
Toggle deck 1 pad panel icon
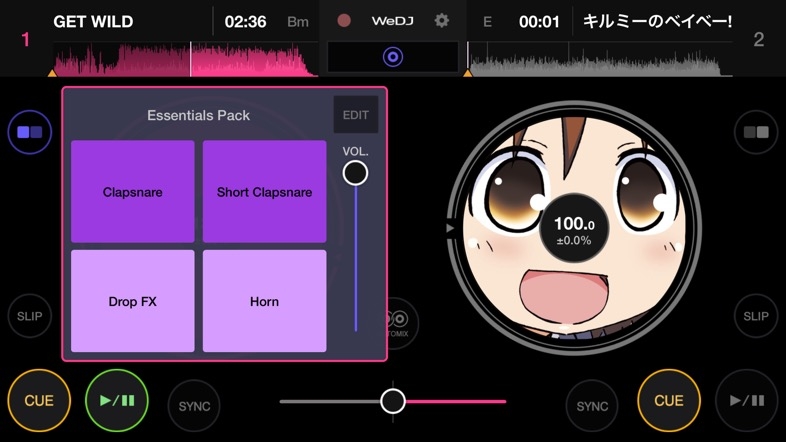pyautogui.click(x=30, y=132)
